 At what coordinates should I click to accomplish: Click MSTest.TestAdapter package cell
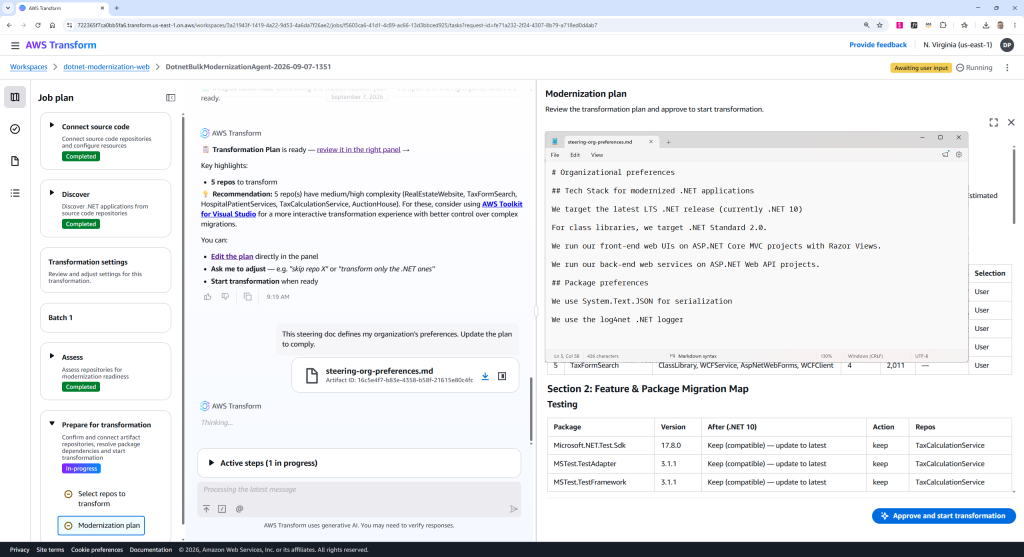point(601,464)
